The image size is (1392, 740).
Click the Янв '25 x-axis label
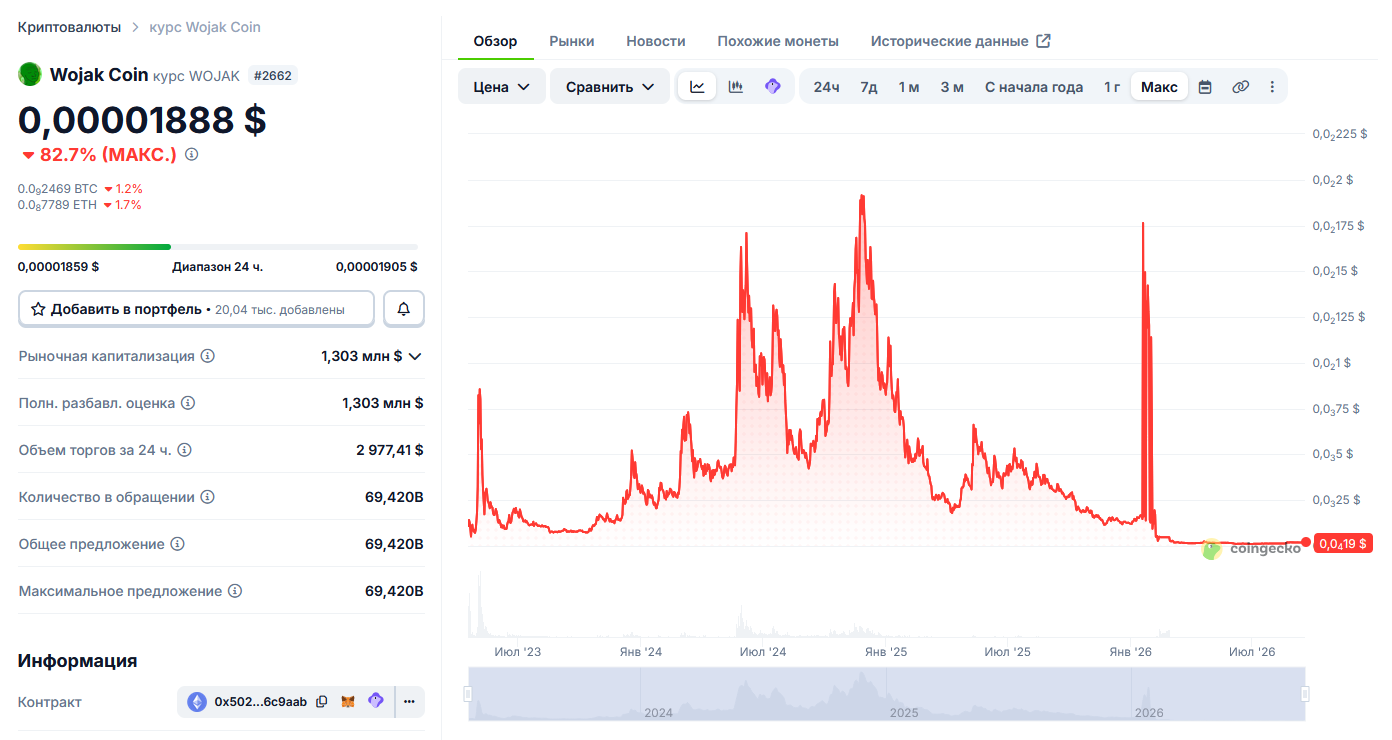click(x=886, y=652)
